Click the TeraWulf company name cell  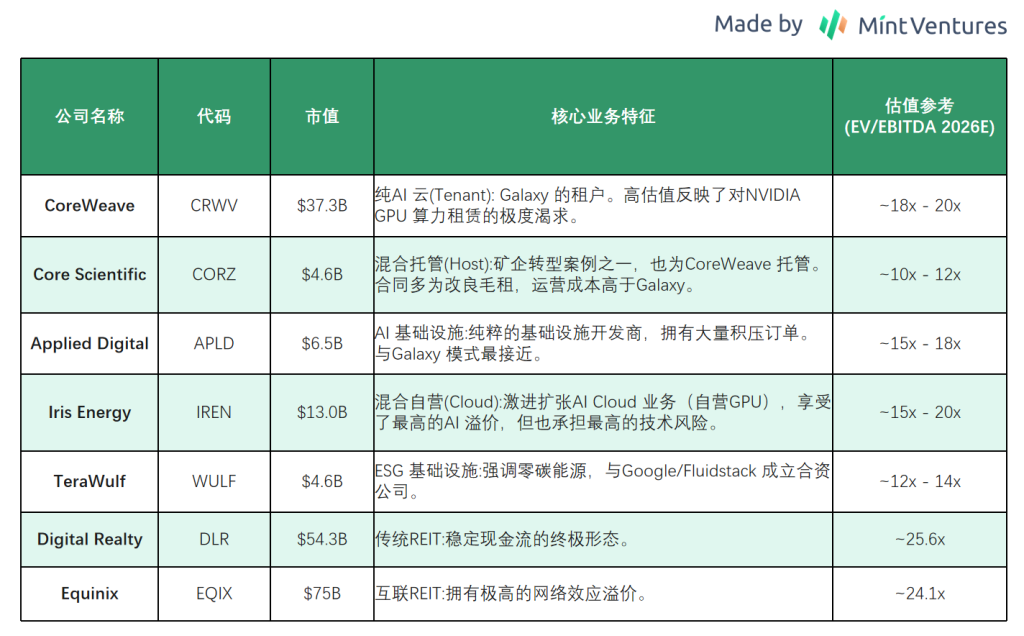tap(89, 481)
